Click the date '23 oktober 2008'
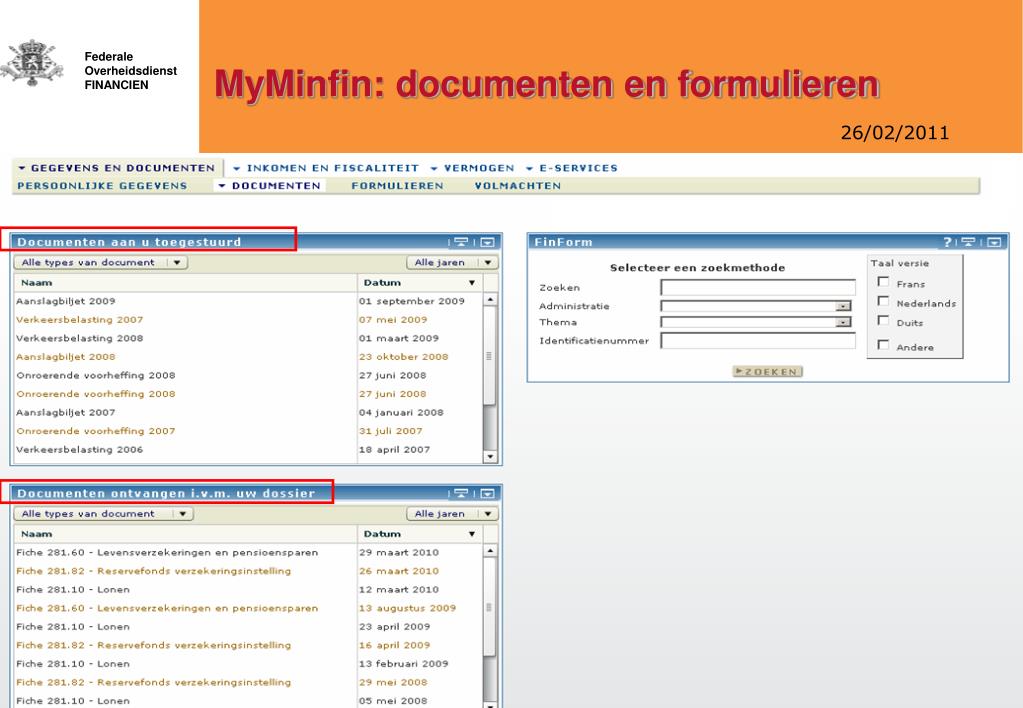 coord(403,357)
